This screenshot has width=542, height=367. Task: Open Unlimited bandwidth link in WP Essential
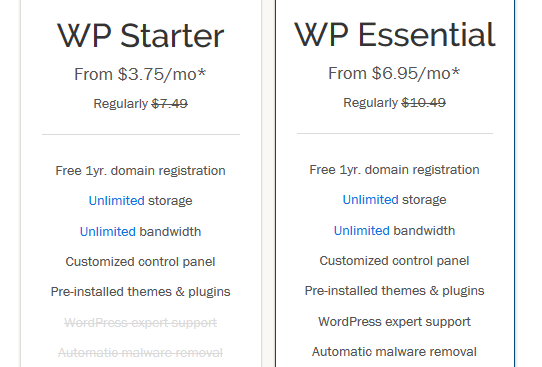[x=362, y=230]
